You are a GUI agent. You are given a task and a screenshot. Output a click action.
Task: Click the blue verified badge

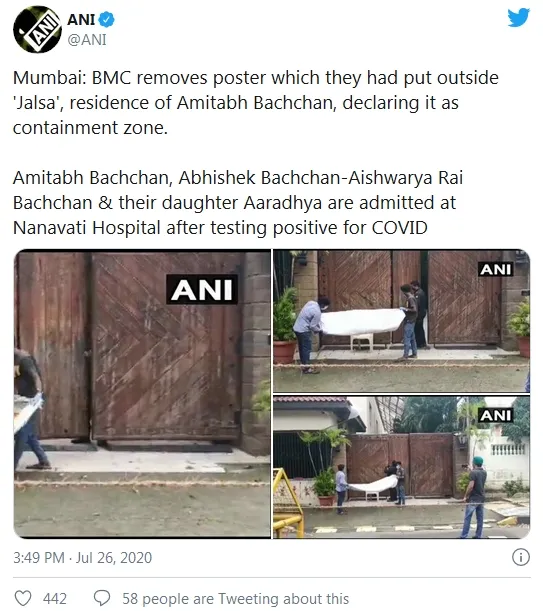[x=106, y=19]
